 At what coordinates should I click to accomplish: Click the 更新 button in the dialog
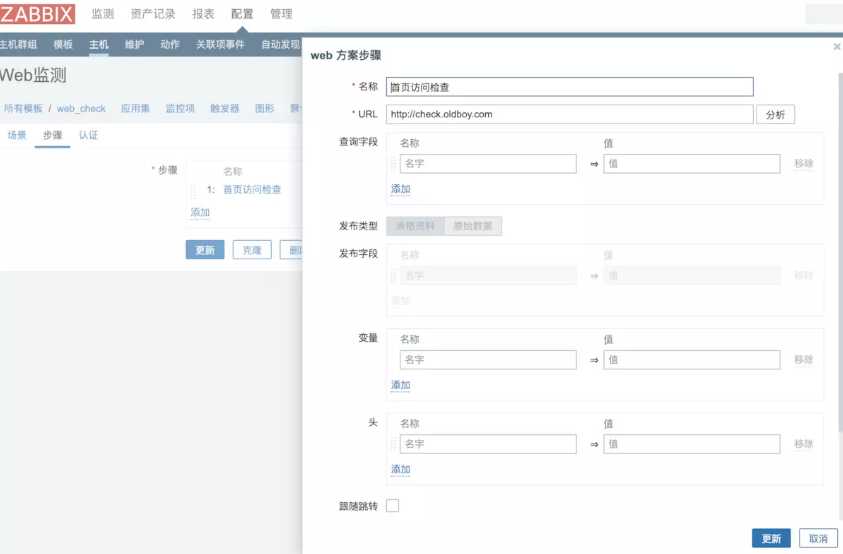coord(771,538)
